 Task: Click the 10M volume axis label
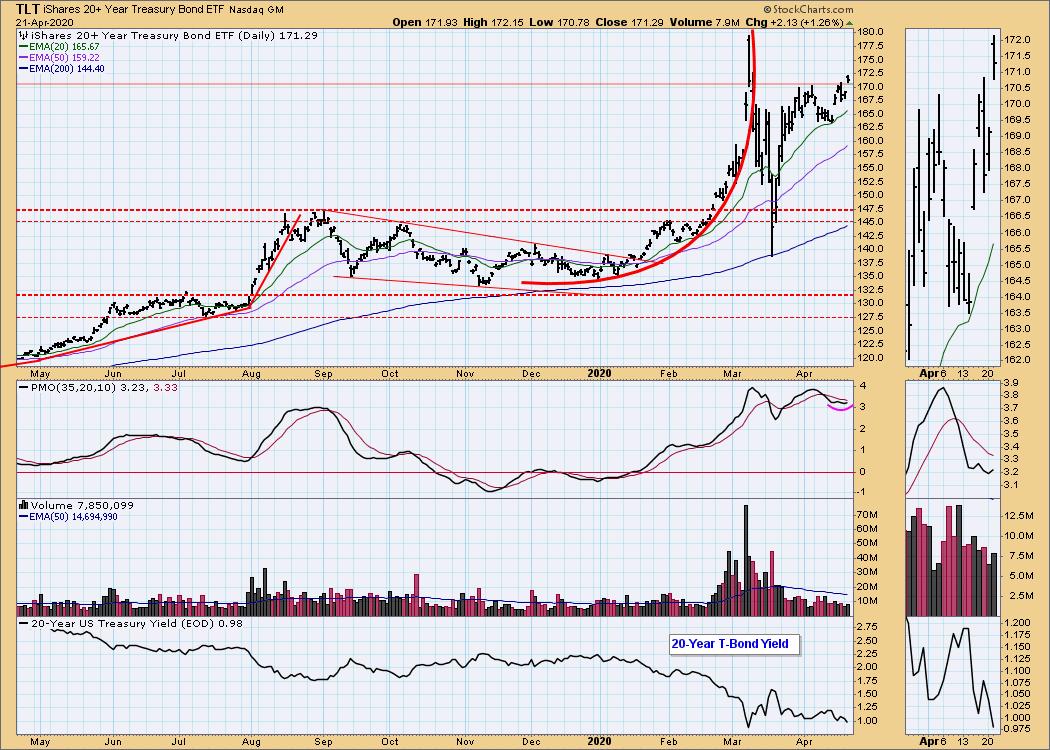point(868,600)
